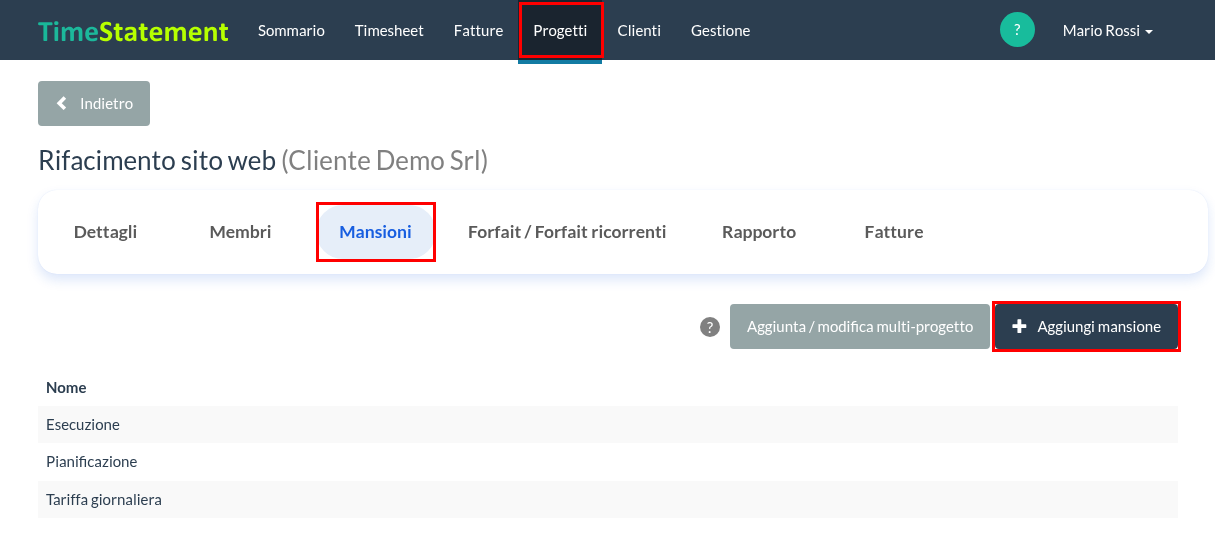Viewport: 1215px width, 535px height.
Task: Click the Aggiungi mansione button
Action: point(1086,327)
